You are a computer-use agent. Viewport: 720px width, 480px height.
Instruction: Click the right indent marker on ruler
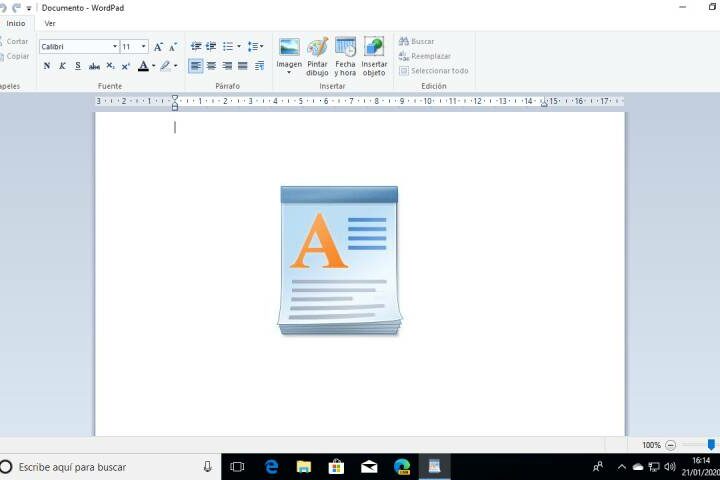click(x=544, y=104)
